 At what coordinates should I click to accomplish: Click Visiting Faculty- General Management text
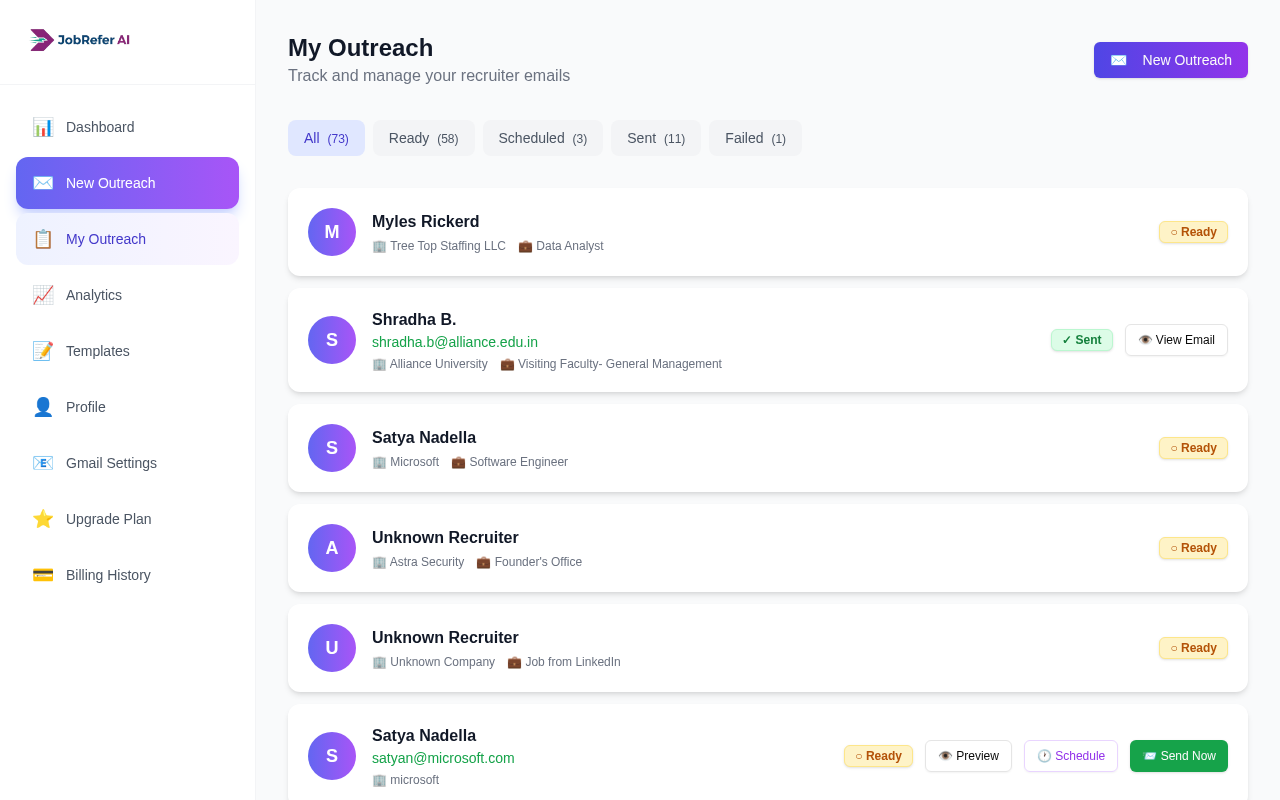click(x=620, y=364)
